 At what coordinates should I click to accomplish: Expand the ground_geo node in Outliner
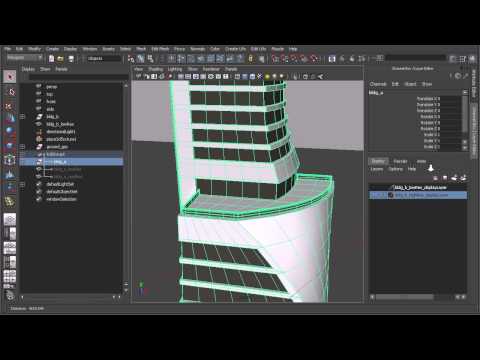point(23,147)
